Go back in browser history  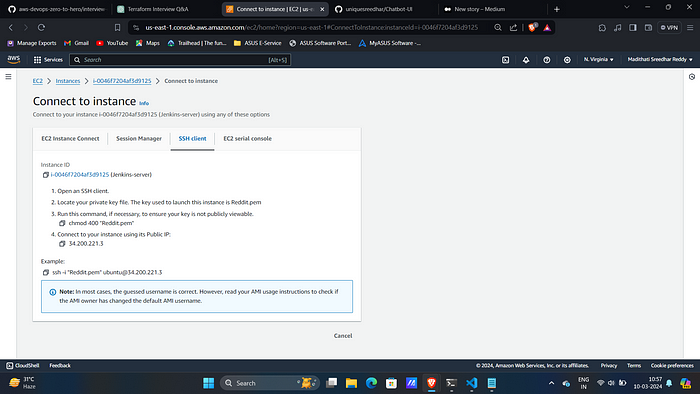coord(11,28)
